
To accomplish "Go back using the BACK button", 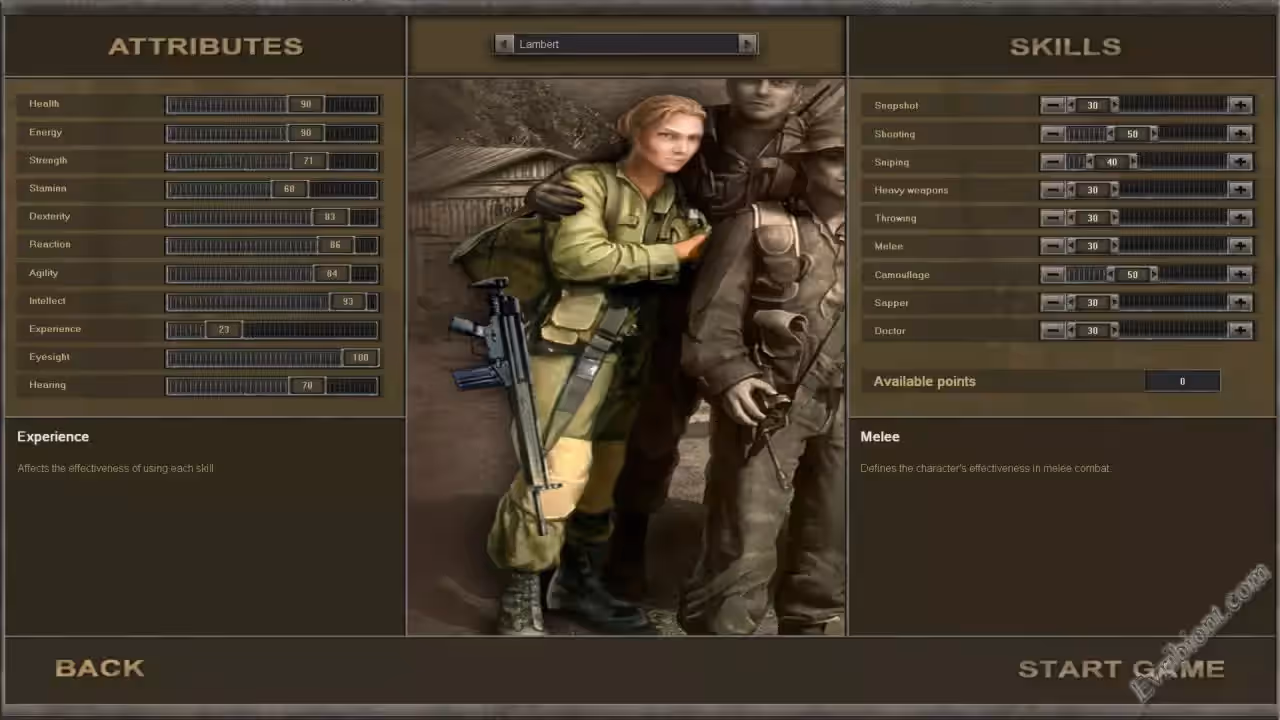I will coord(99,668).
